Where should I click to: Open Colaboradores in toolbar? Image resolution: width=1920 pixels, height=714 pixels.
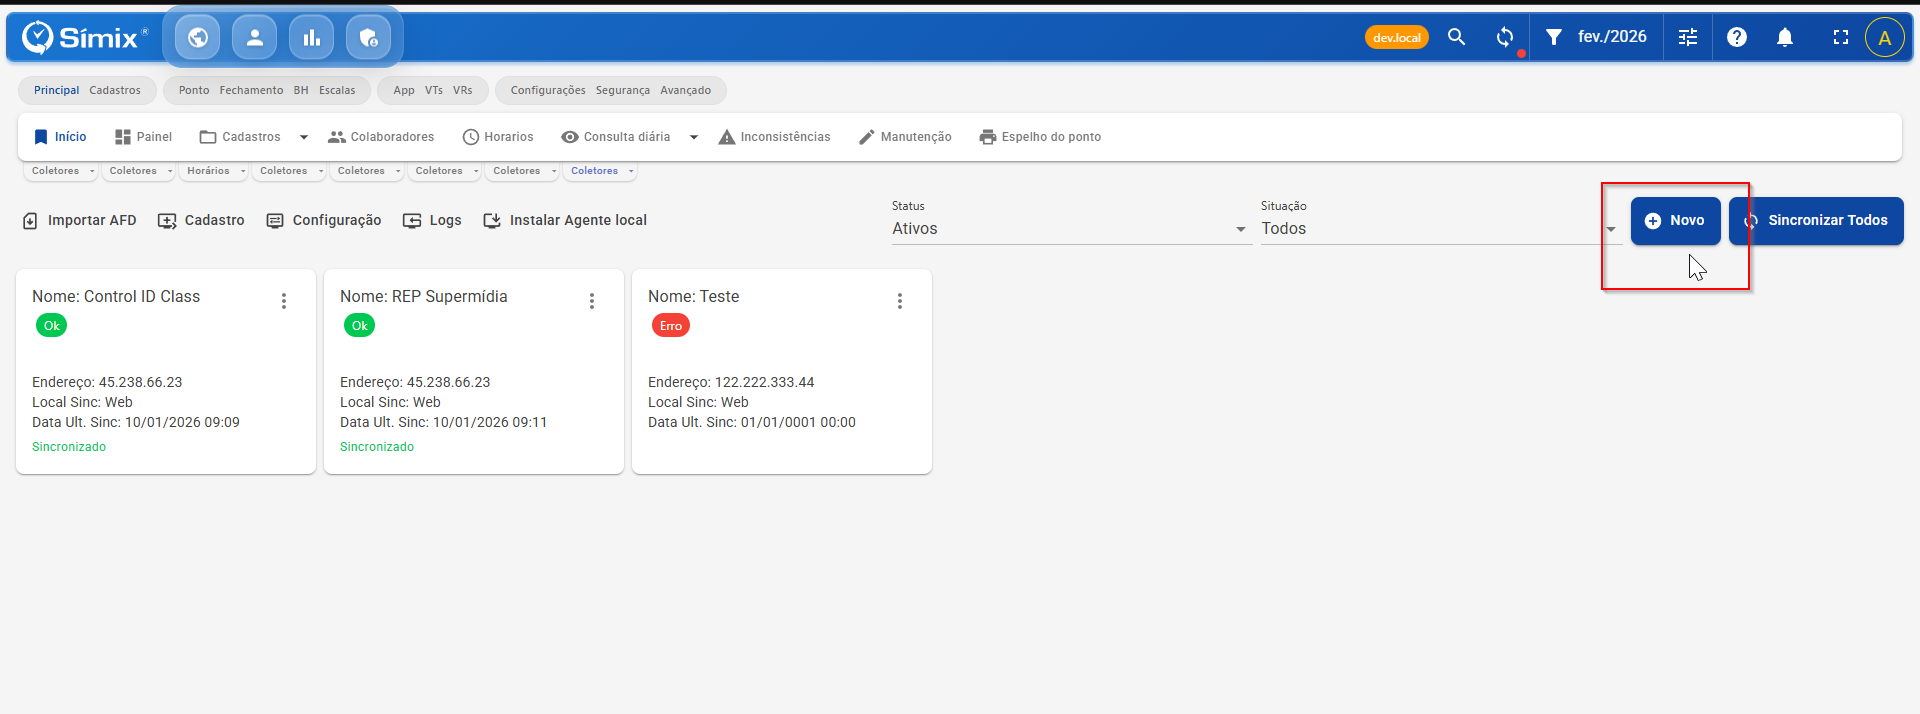click(x=381, y=137)
